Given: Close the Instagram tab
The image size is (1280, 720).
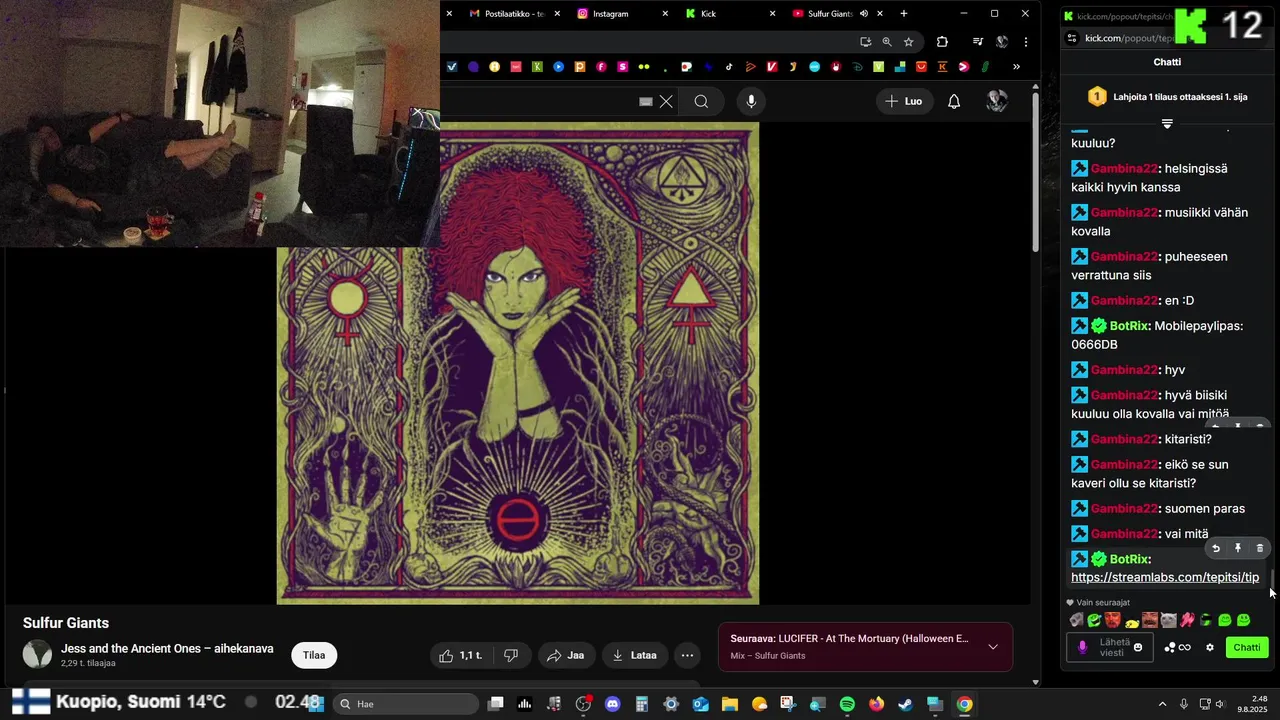Looking at the screenshot, I should click(x=666, y=13).
